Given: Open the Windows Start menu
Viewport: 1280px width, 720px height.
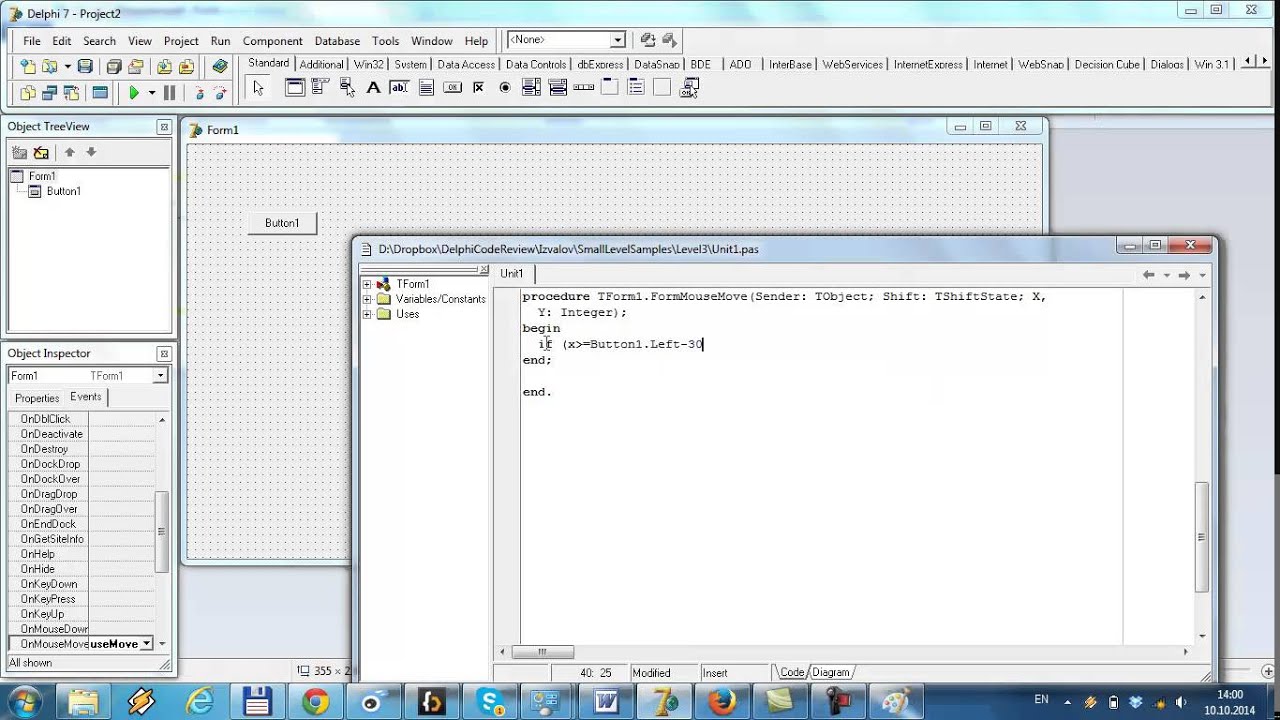Looking at the screenshot, I should pos(24,700).
